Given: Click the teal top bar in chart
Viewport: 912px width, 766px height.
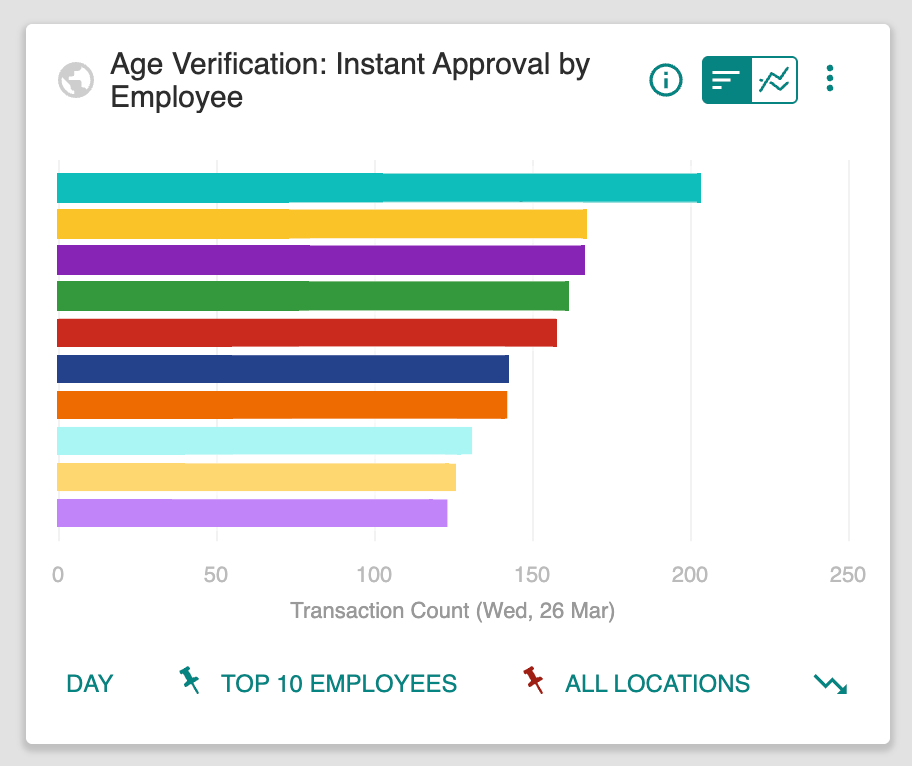Looking at the screenshot, I should coord(378,188).
